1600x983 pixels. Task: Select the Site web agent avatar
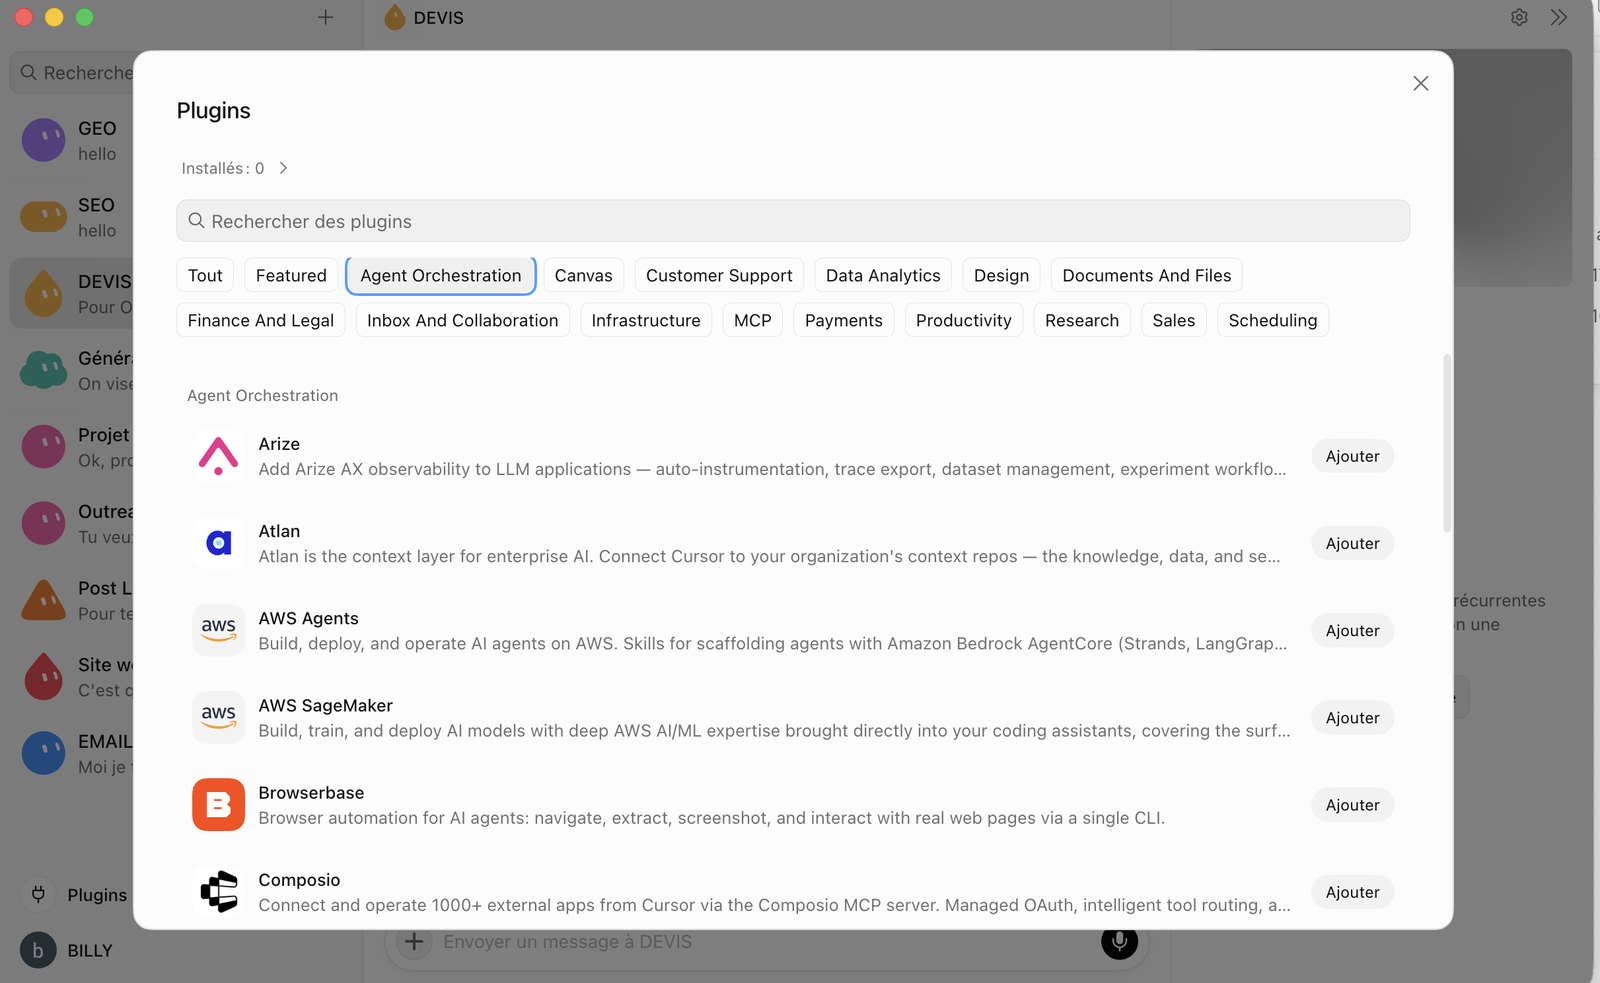[x=43, y=677]
